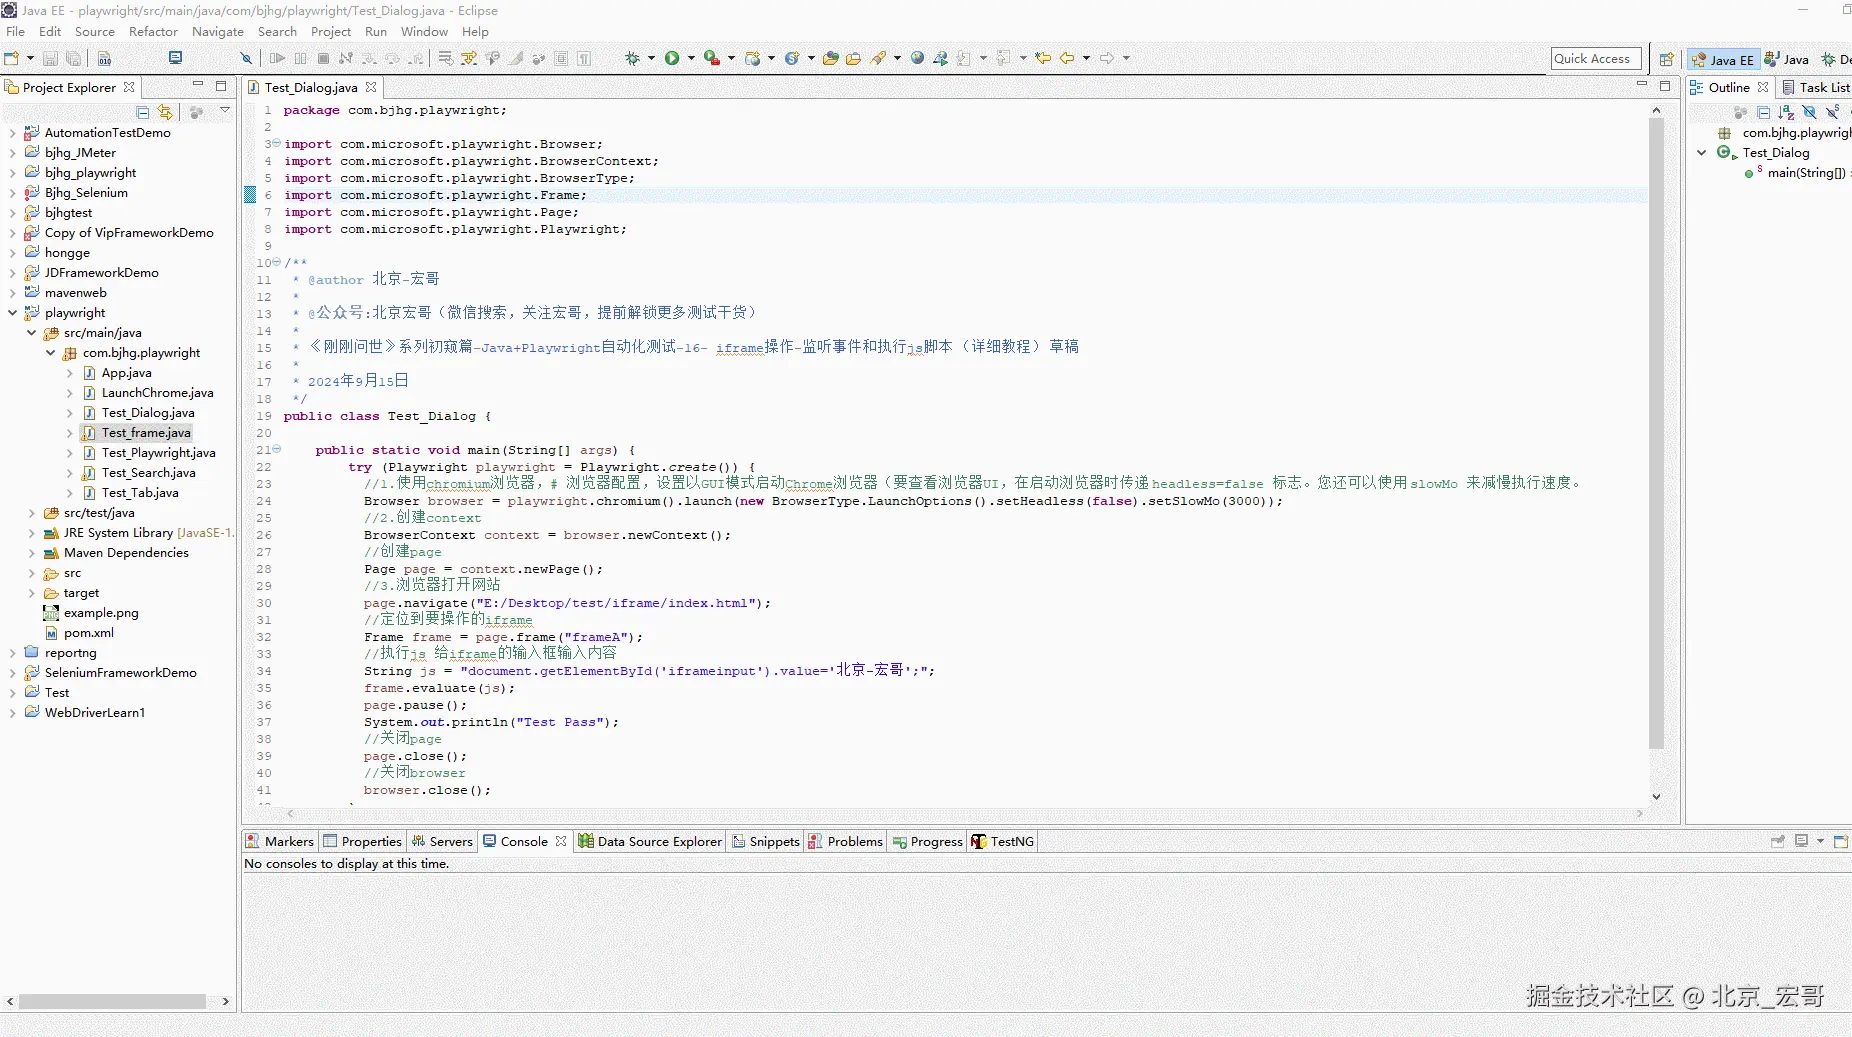Viewport: 1852px width, 1037px height.
Task: Minimize the Project Explorer view
Action: coord(198,86)
